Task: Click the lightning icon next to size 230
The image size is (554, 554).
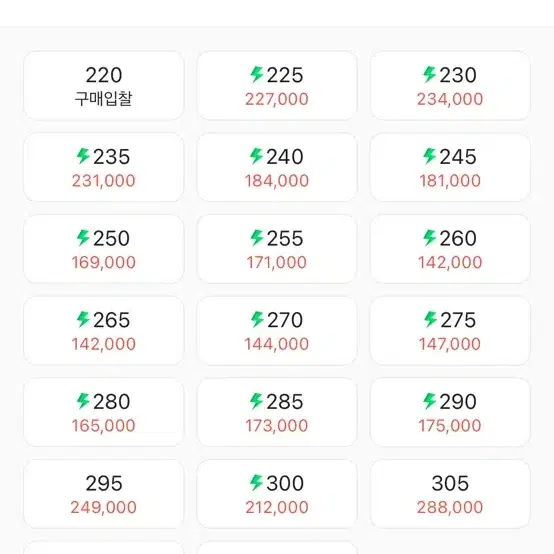Action: coord(430,75)
